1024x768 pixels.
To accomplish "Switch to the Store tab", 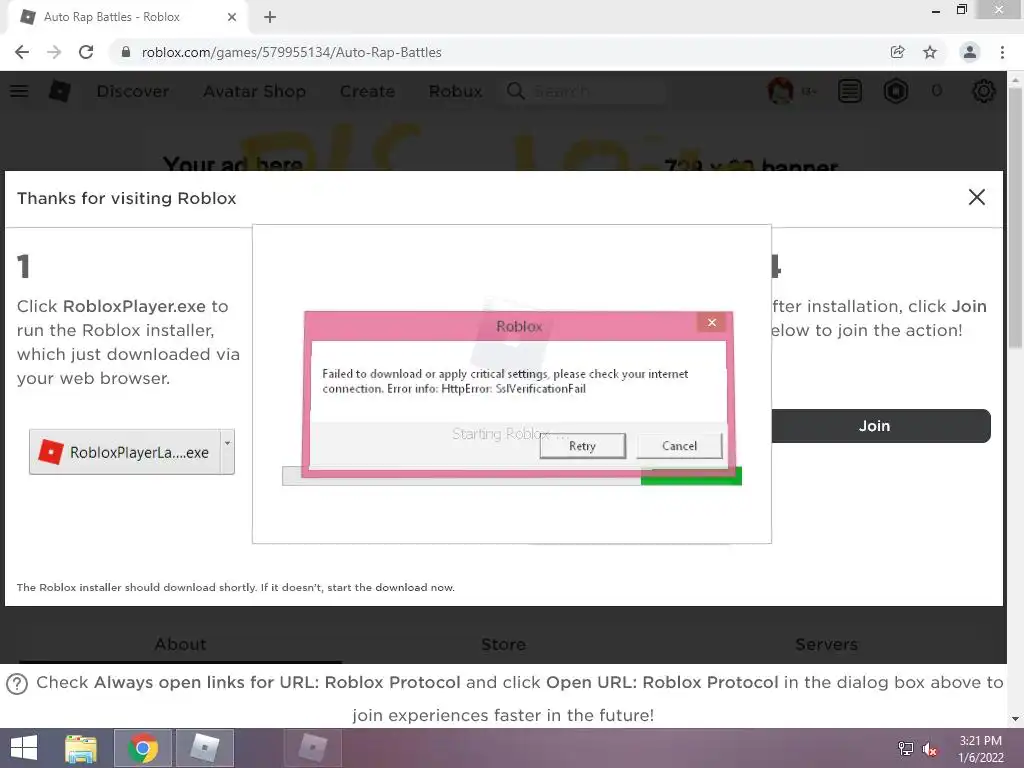I will [504, 645].
